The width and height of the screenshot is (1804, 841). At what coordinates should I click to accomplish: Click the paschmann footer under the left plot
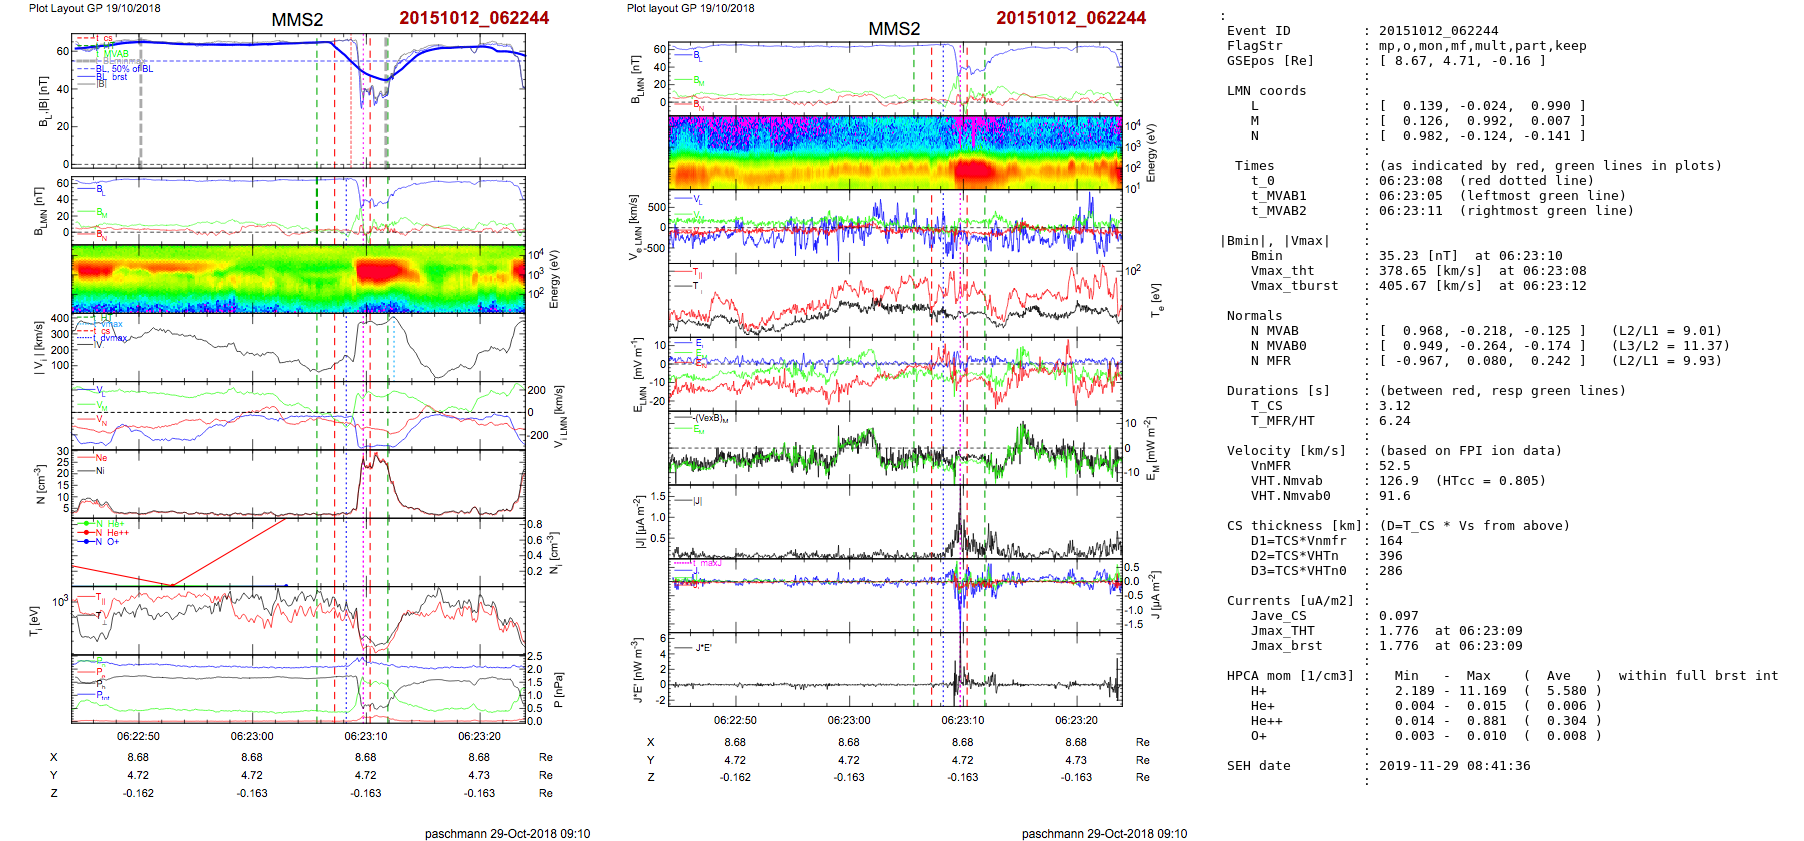507,833
